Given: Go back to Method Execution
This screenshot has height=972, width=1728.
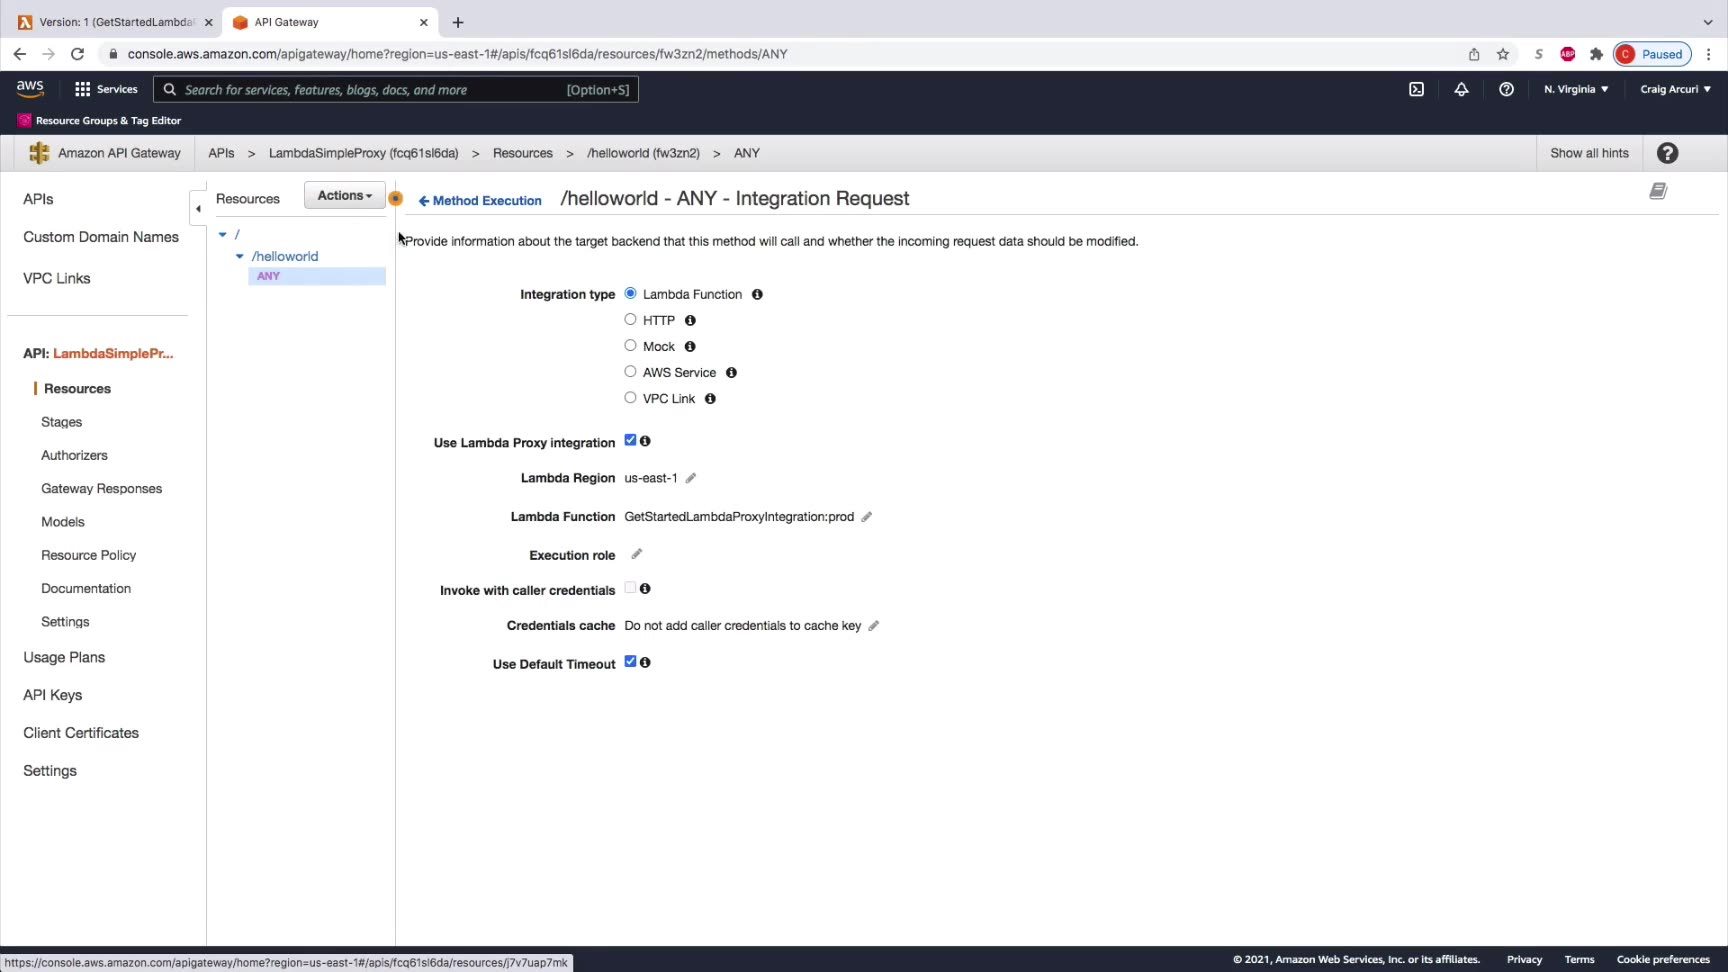Looking at the screenshot, I should click(x=480, y=201).
